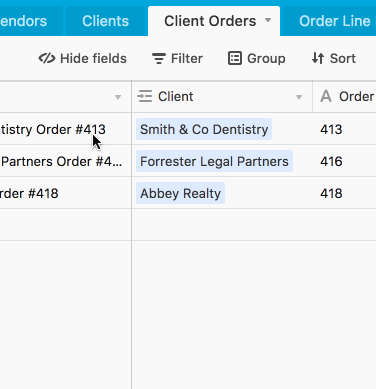376x389 pixels.
Task: Open the Client column dropdown arrow
Action: 299,97
